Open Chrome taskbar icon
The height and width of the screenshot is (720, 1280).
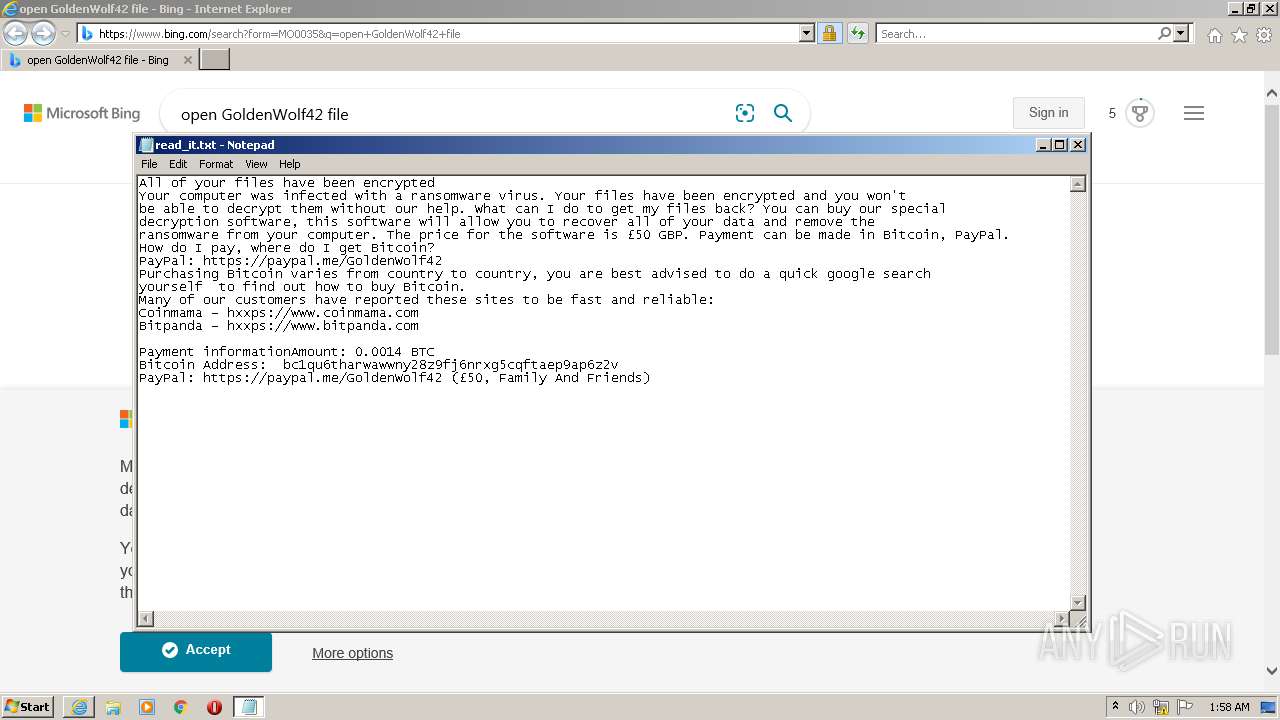(x=181, y=707)
